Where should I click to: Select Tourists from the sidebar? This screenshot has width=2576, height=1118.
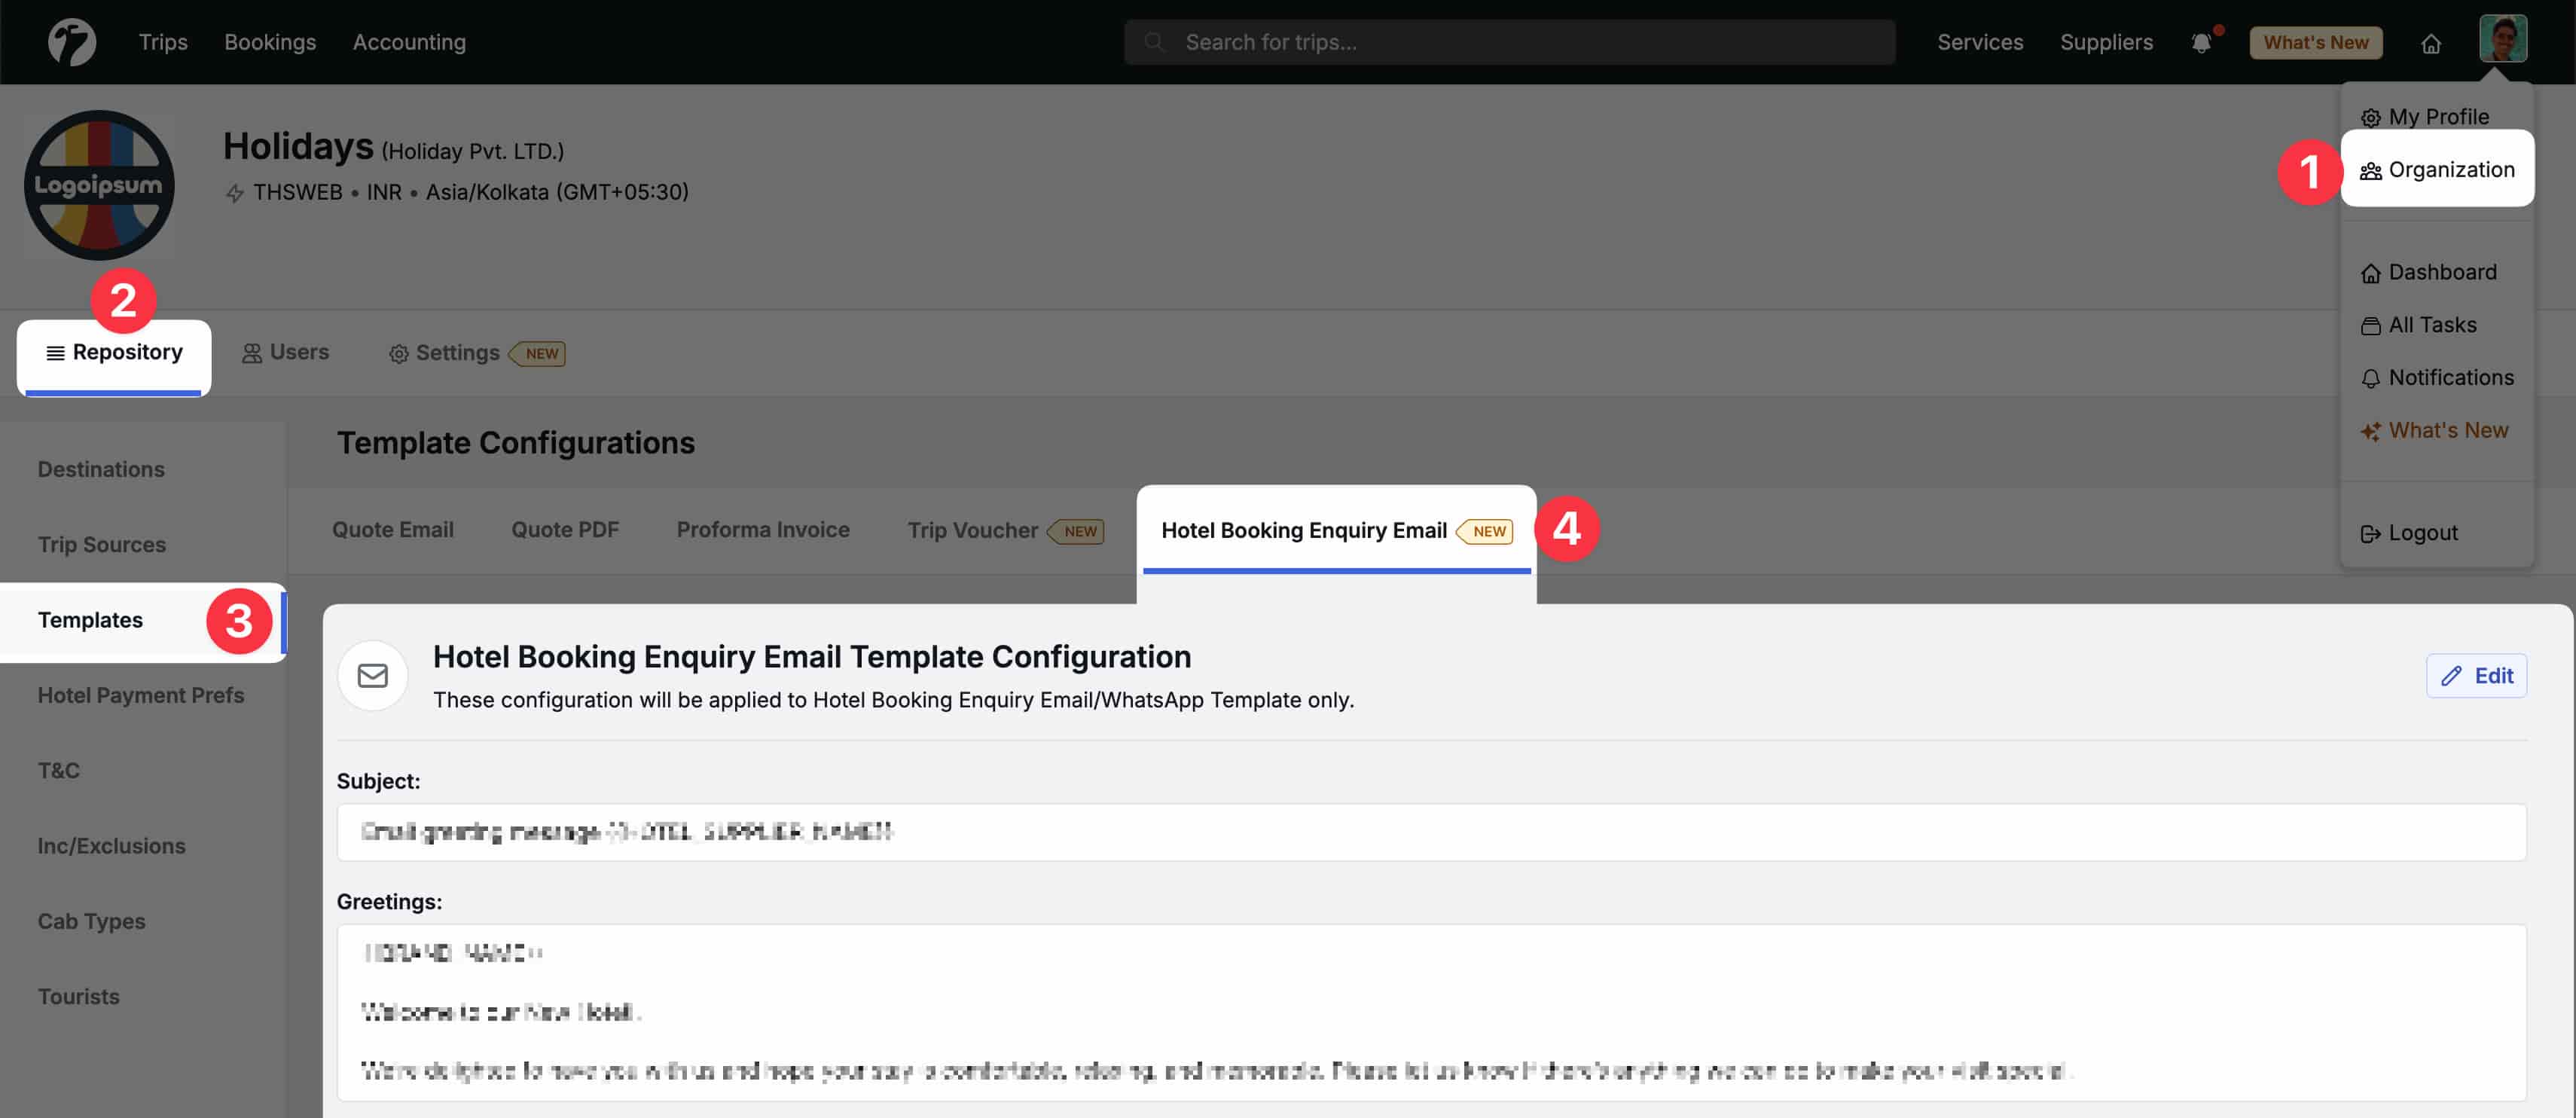click(x=78, y=996)
